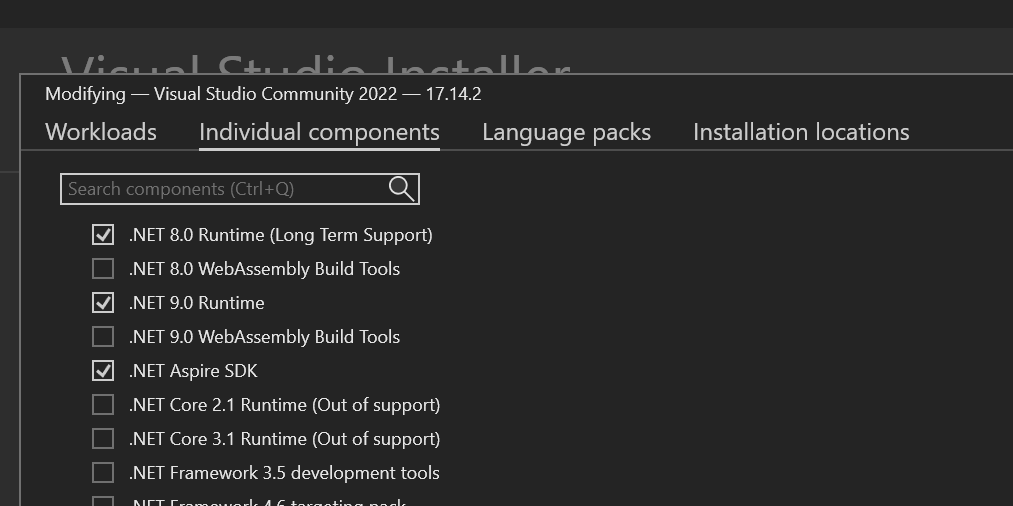Uncheck the .NET 9.0 Runtime checkbox
The image size is (1013, 506).
coord(103,303)
